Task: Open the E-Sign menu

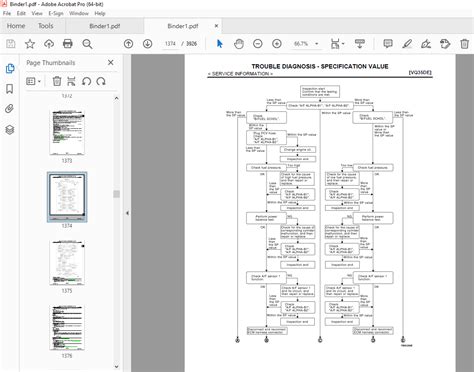Action: [56, 13]
